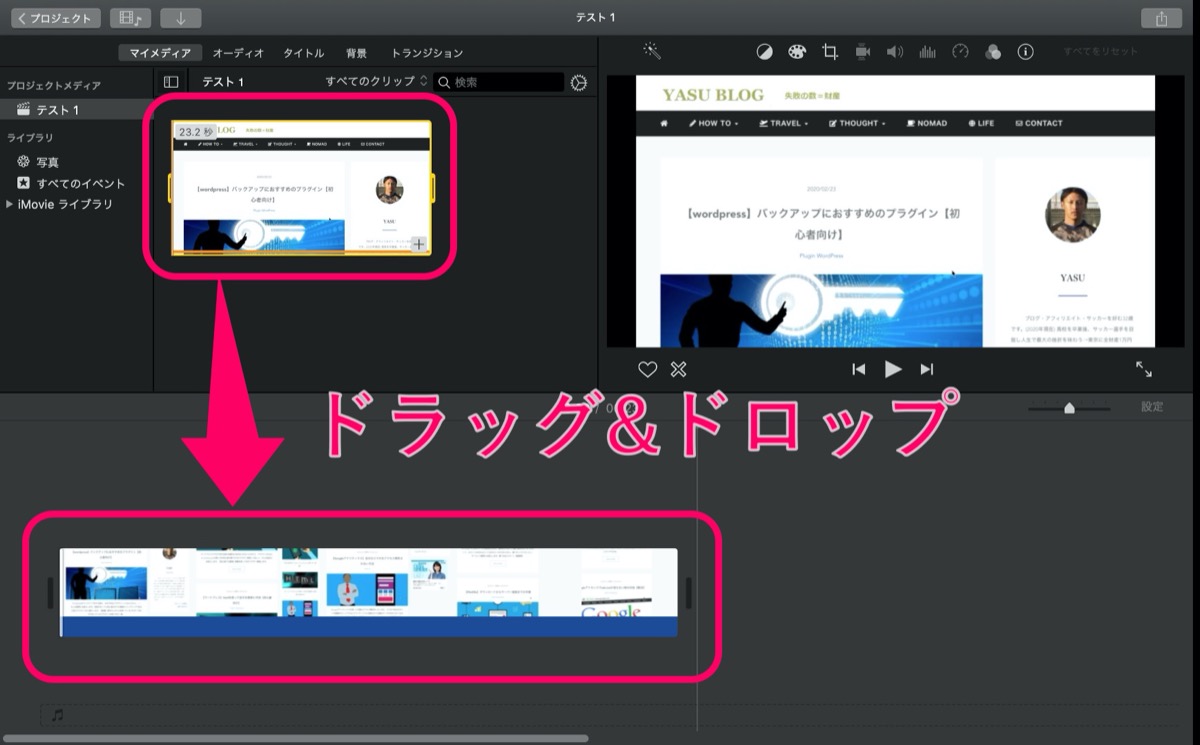Toggle the sidebar show/hide icon
The height and width of the screenshot is (745, 1200).
point(171,82)
